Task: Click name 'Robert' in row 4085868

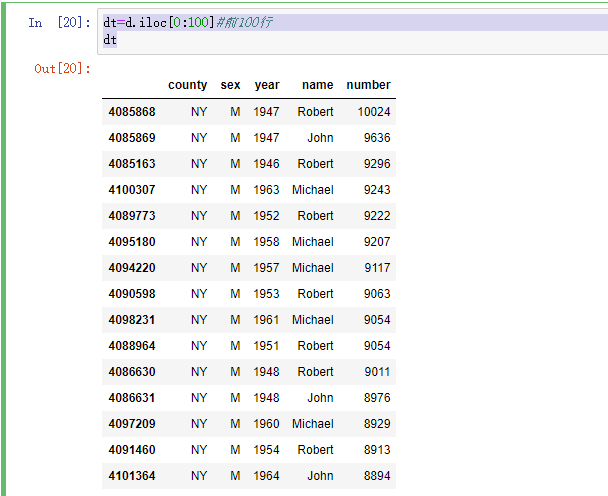Action: (315, 112)
